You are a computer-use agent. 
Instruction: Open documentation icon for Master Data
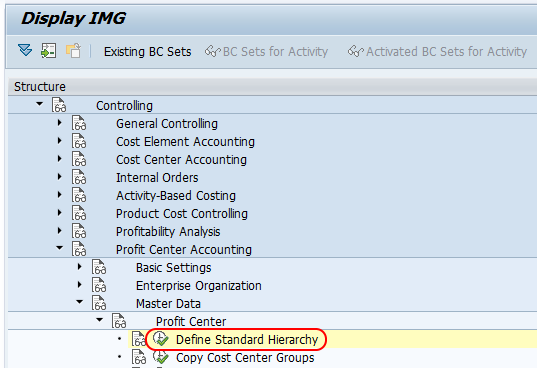click(x=99, y=303)
